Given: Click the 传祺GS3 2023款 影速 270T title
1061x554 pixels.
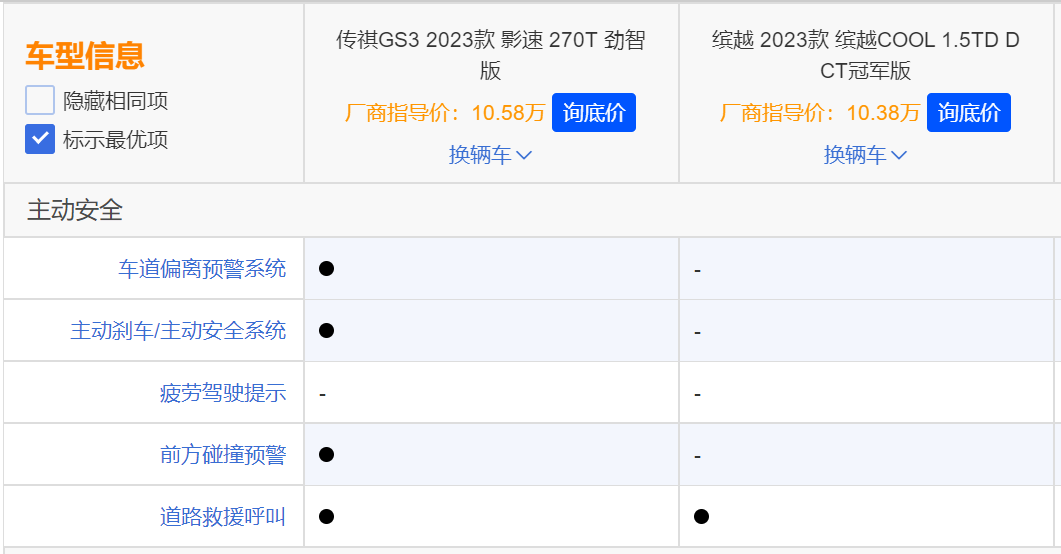Looking at the screenshot, I should (491, 55).
